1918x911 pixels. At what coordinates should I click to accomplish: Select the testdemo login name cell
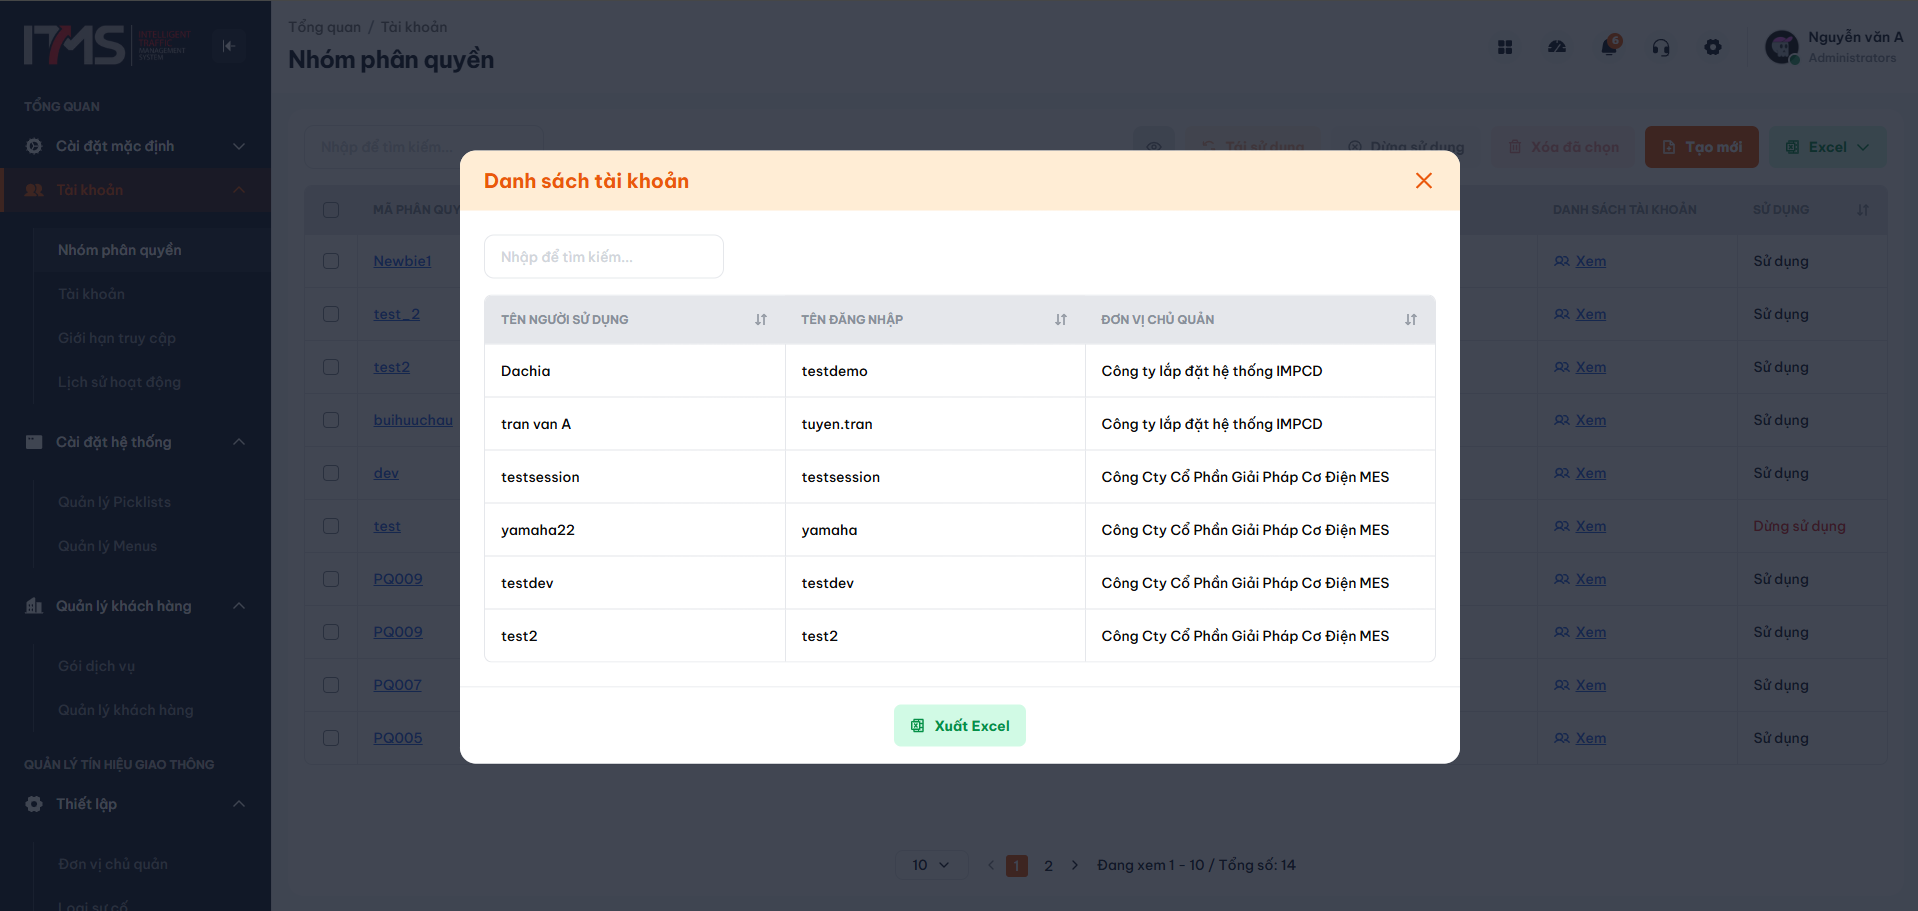click(935, 371)
